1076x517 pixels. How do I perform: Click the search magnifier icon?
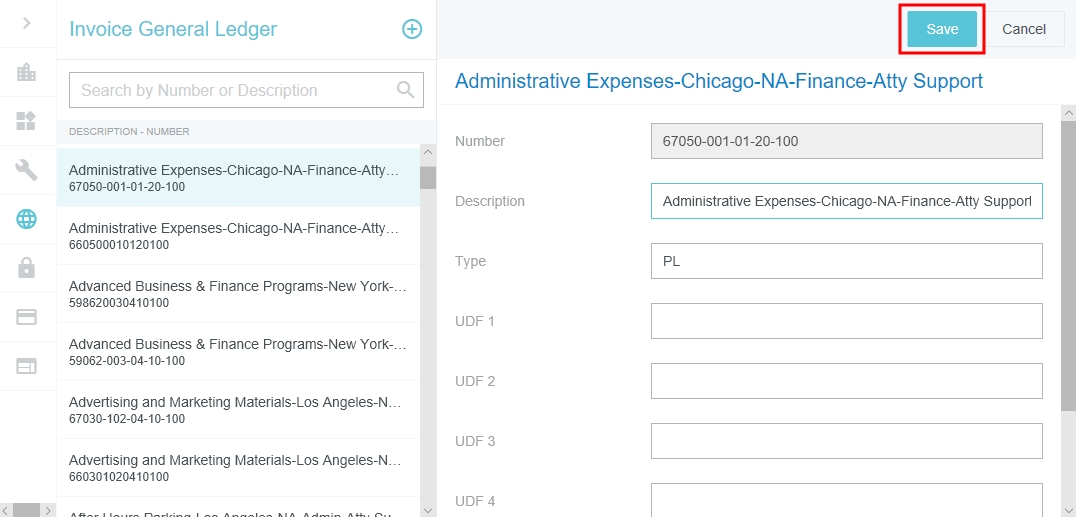405,90
